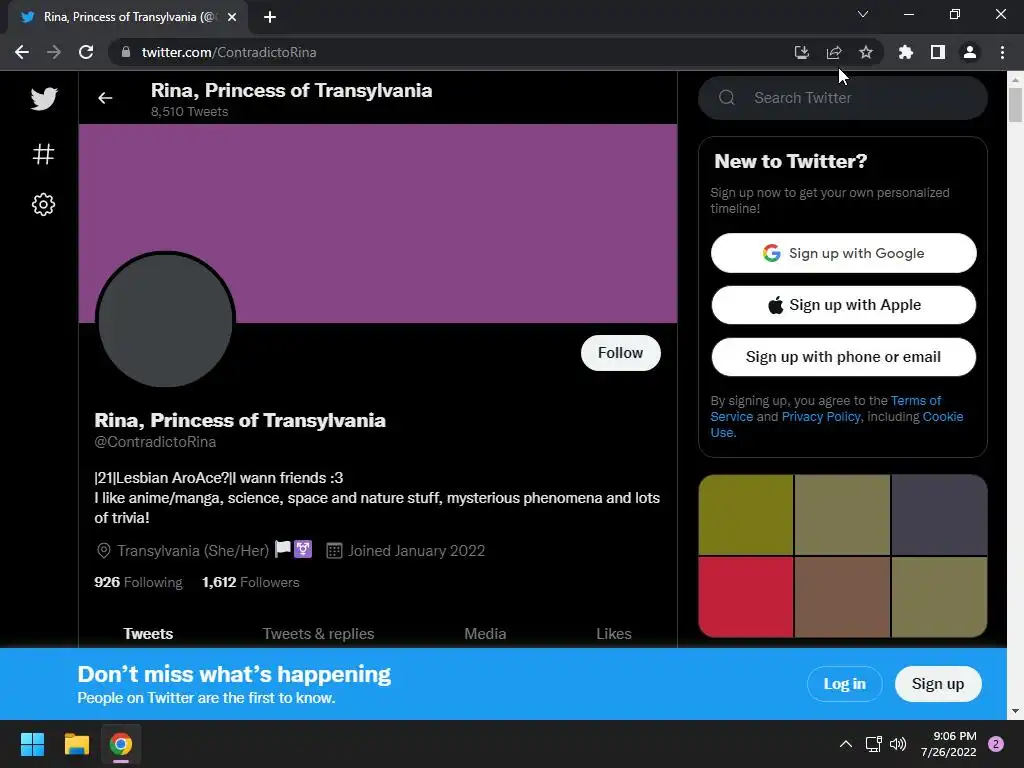The height and width of the screenshot is (768, 1024).
Task: Open the brown bottom-middle media thumbnail
Action: 842,597
